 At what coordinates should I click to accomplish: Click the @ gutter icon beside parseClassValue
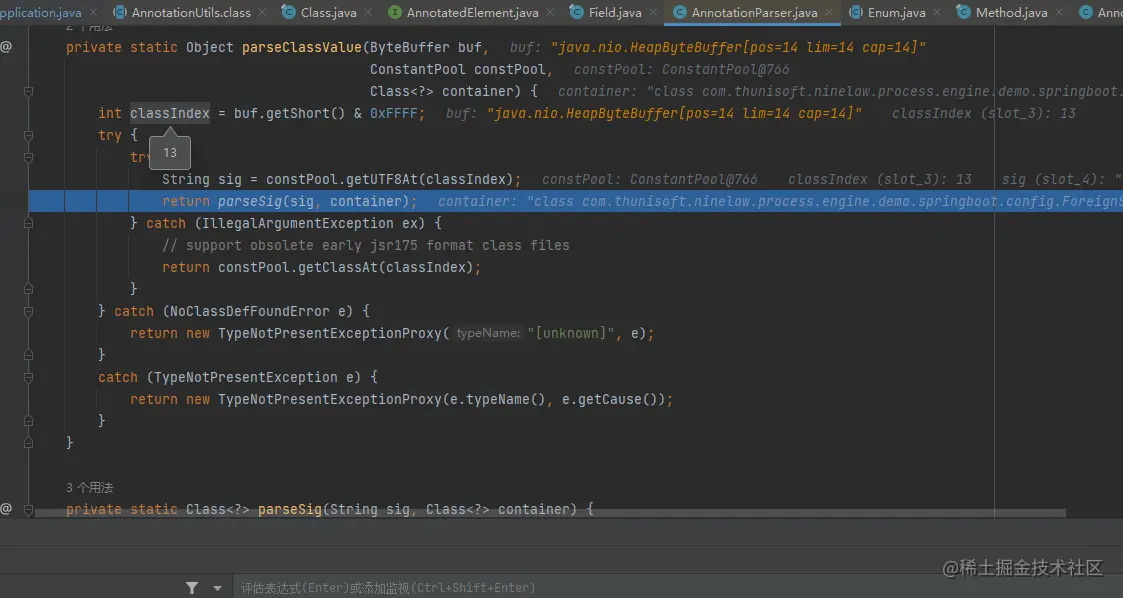(x=6, y=47)
